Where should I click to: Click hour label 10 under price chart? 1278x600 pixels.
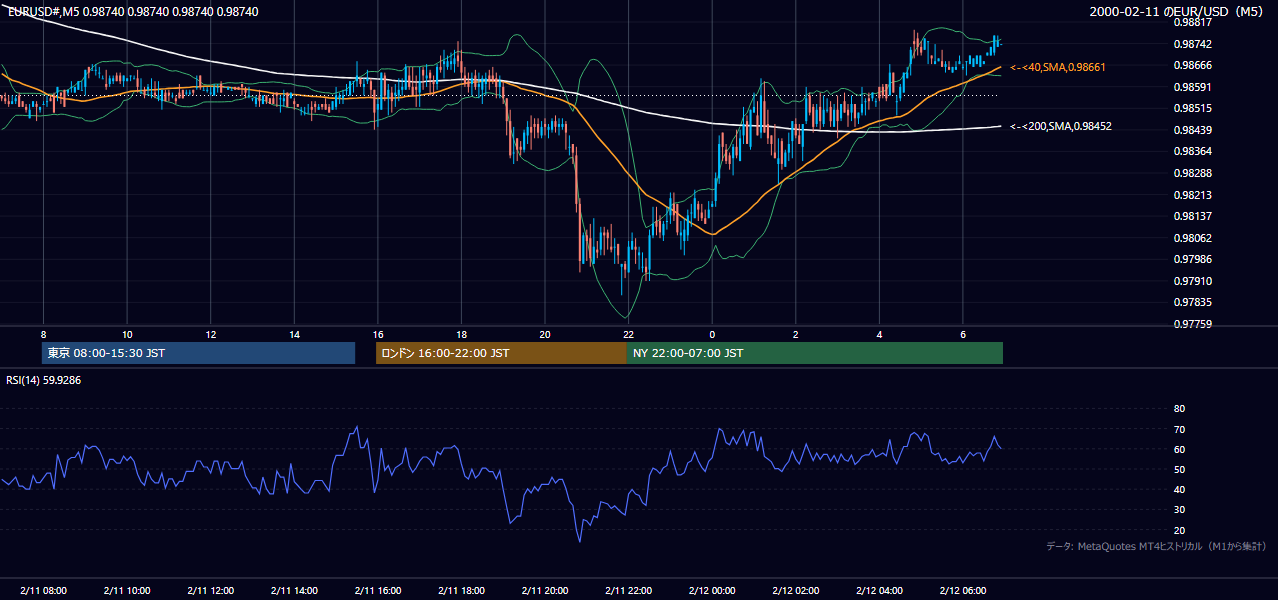pyautogui.click(x=127, y=334)
